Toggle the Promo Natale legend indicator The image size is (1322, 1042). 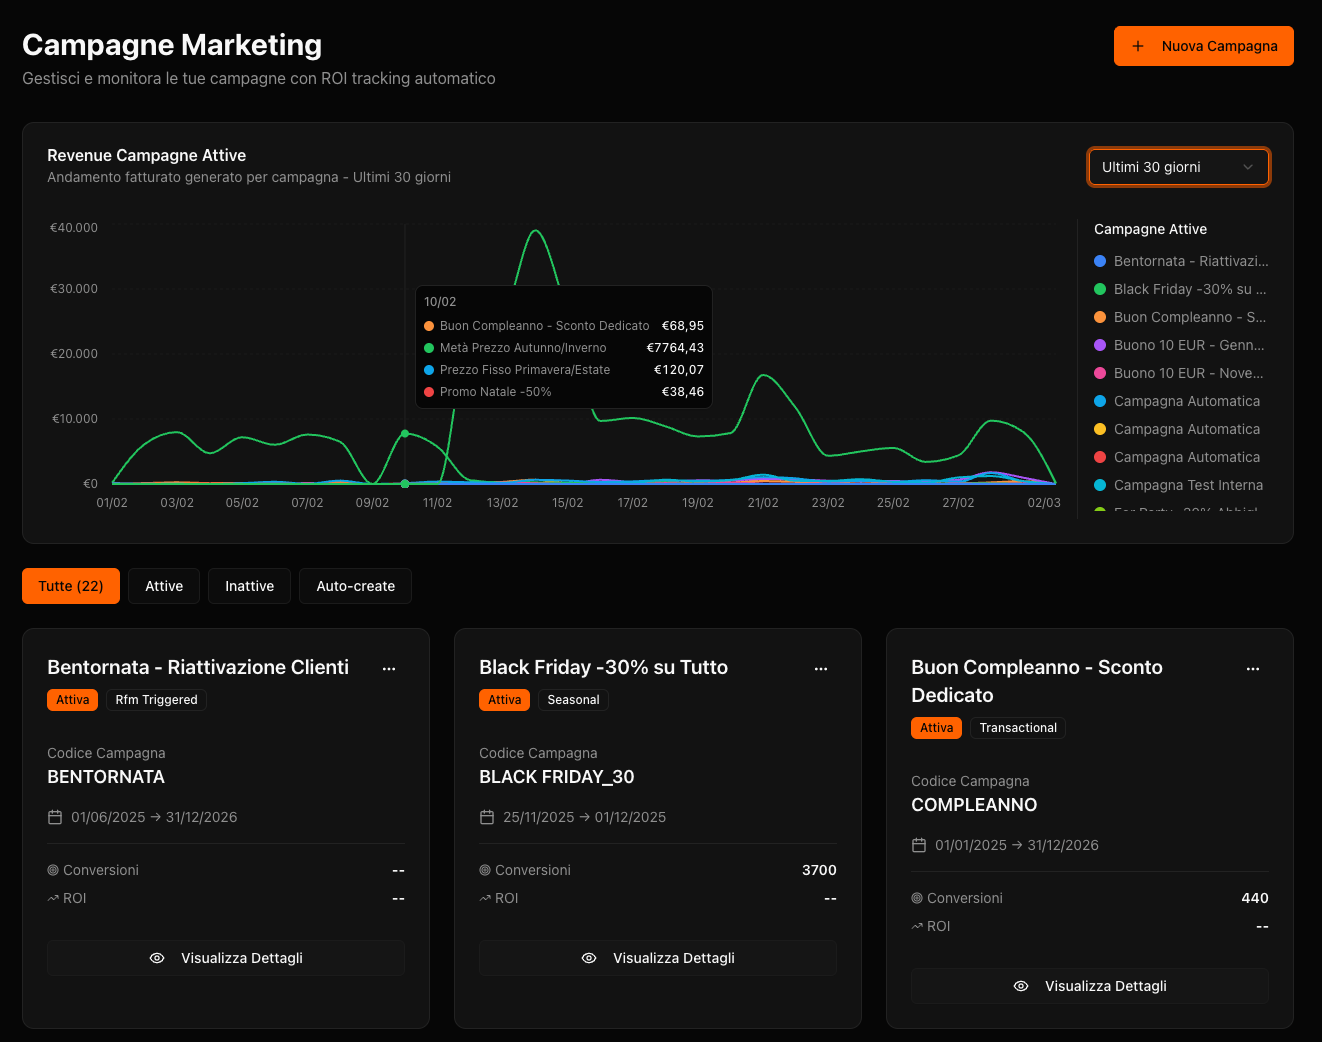click(430, 392)
